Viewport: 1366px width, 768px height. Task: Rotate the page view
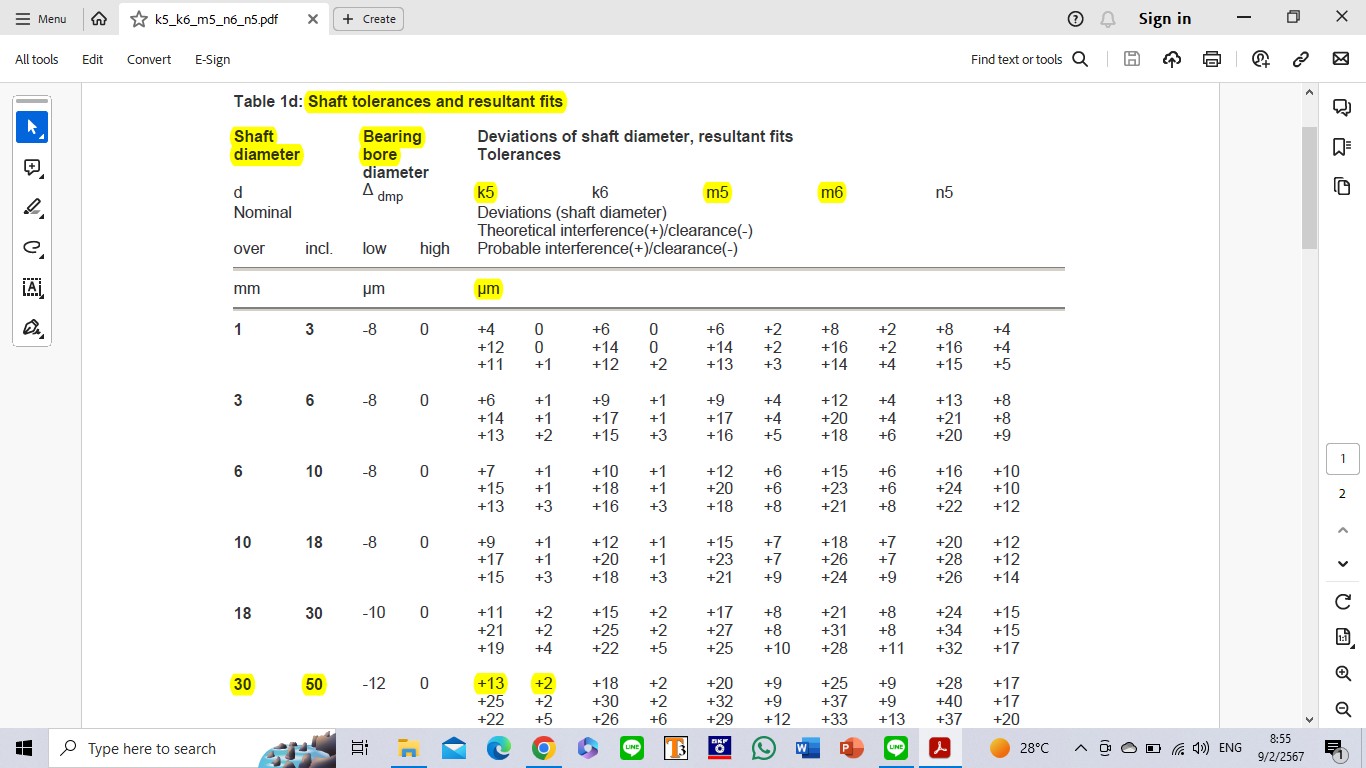click(1343, 601)
